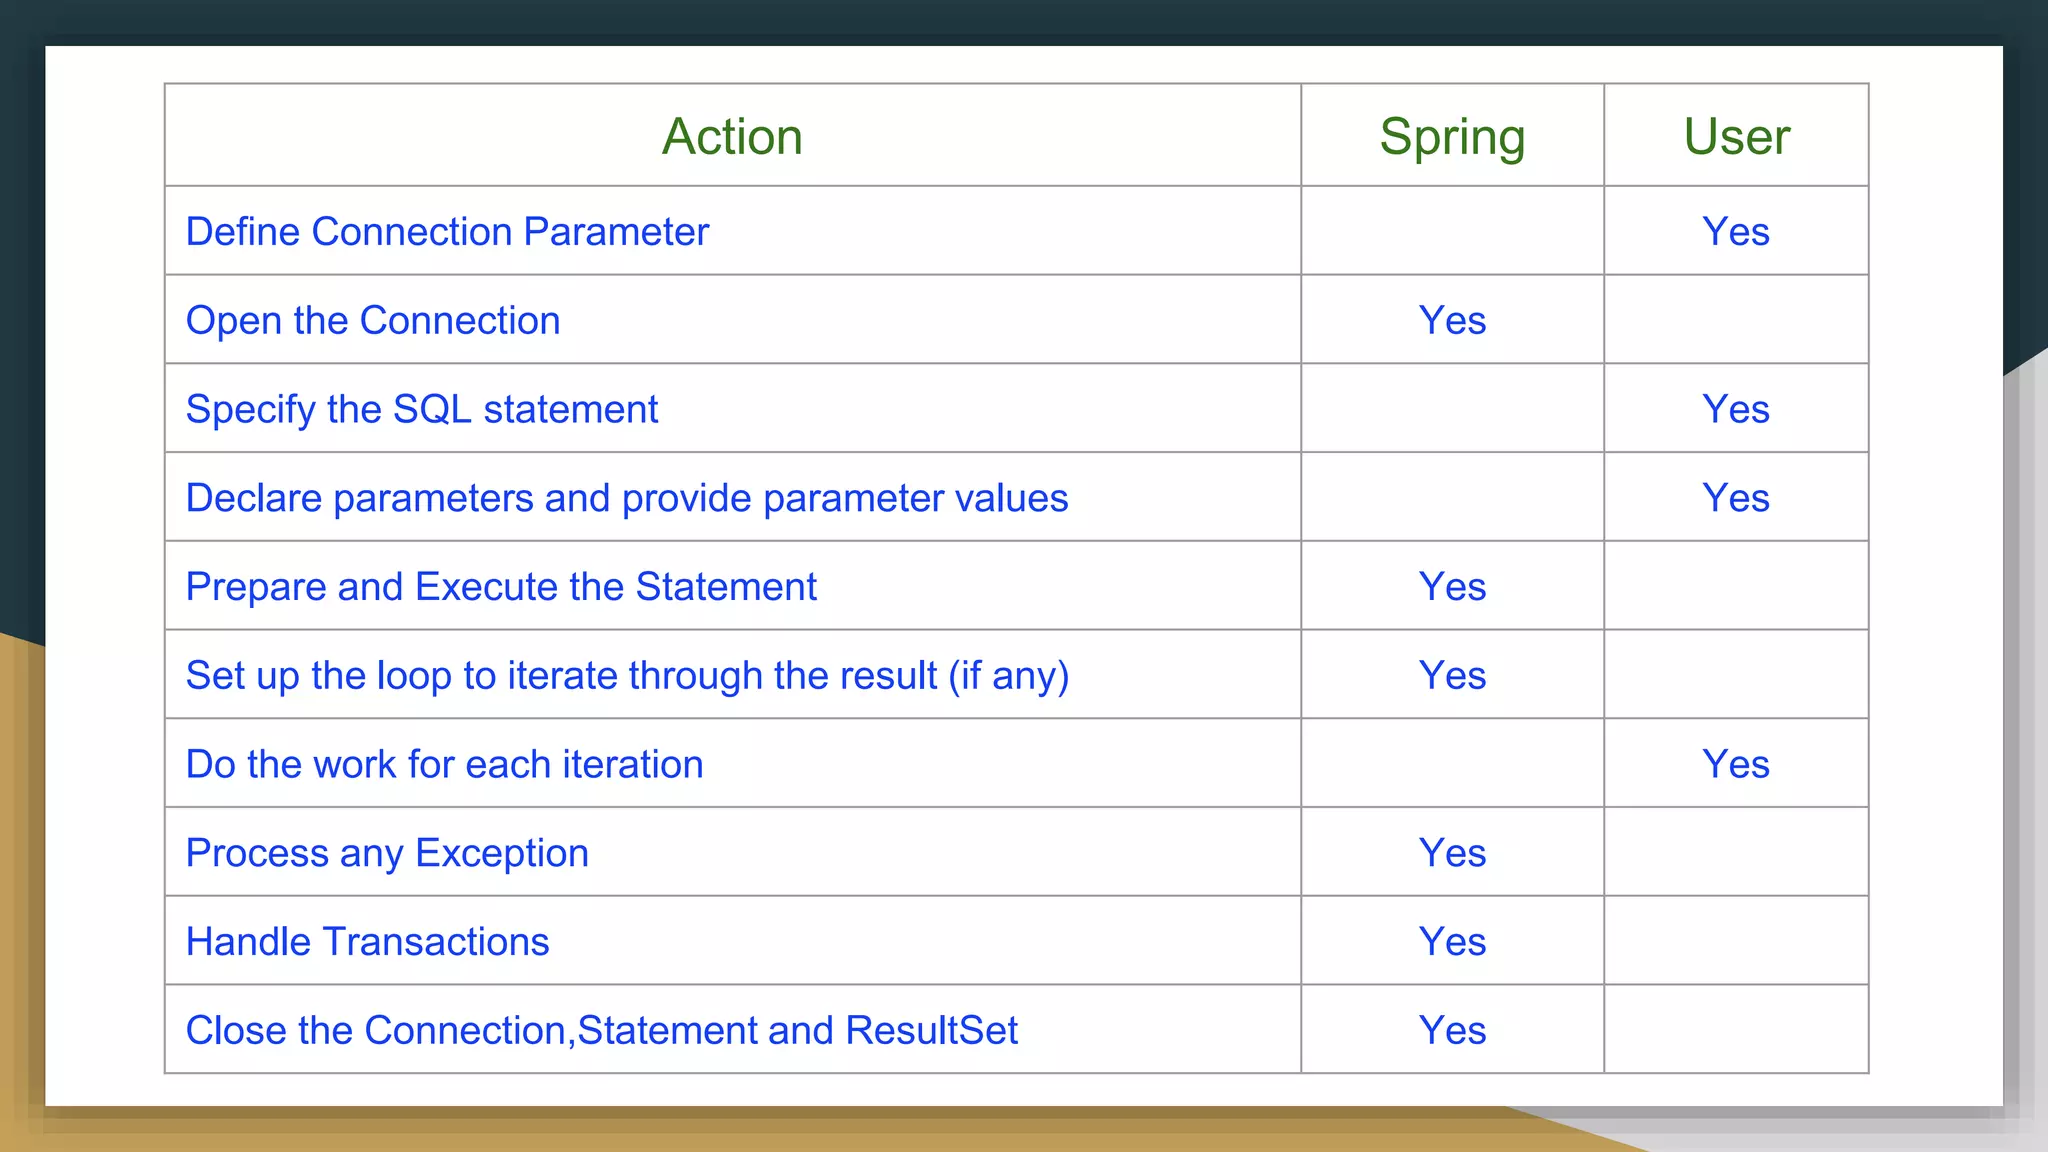Select the Define Connection Parameter row text
Screen dimensions: 2048x1152
pos(447,231)
